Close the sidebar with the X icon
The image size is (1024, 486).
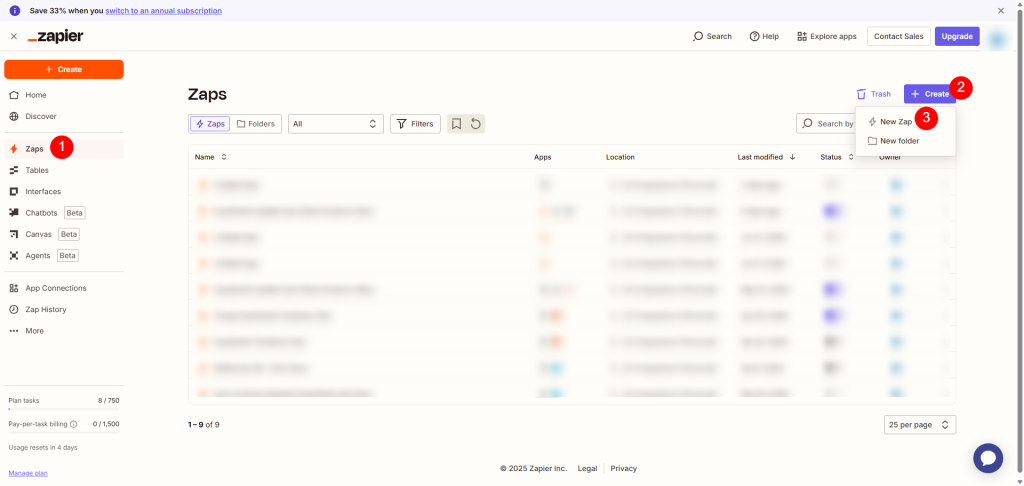[13, 36]
